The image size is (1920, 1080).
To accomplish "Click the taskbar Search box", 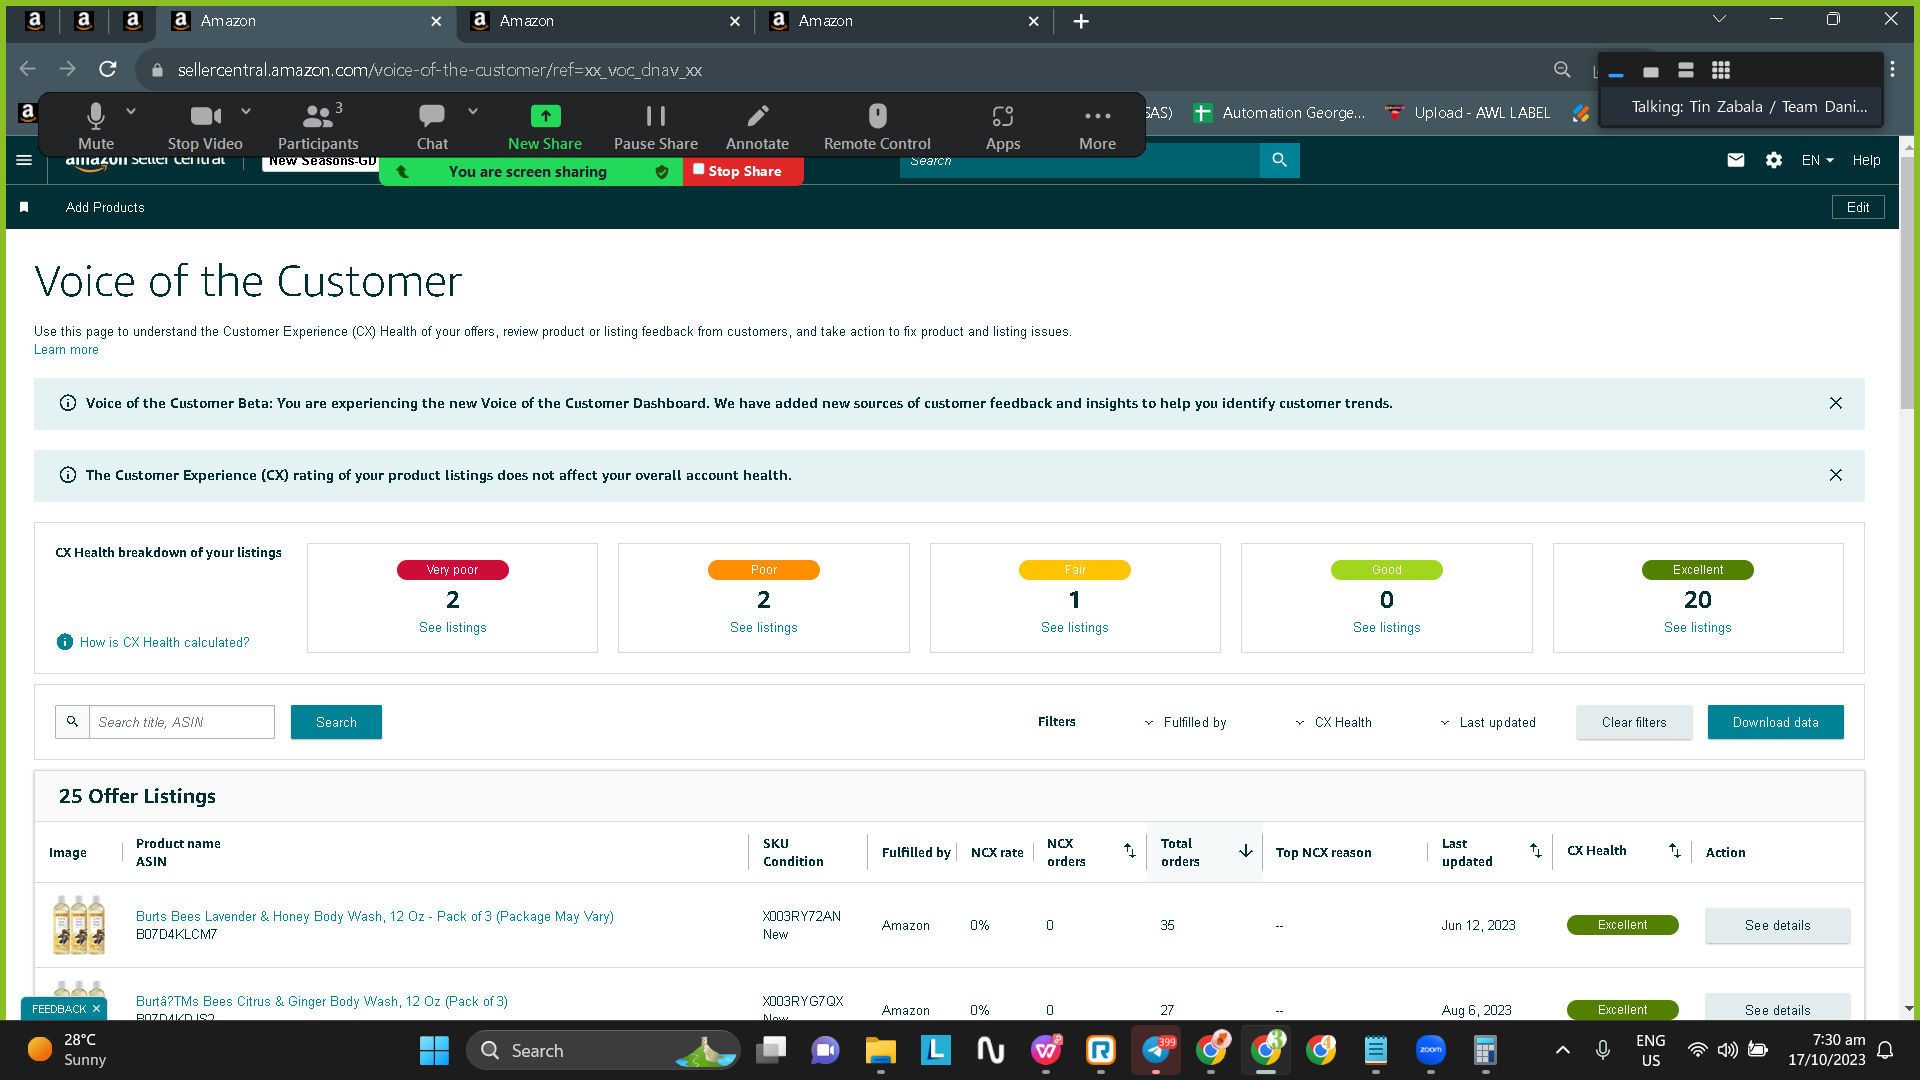I will pyautogui.click(x=603, y=1050).
